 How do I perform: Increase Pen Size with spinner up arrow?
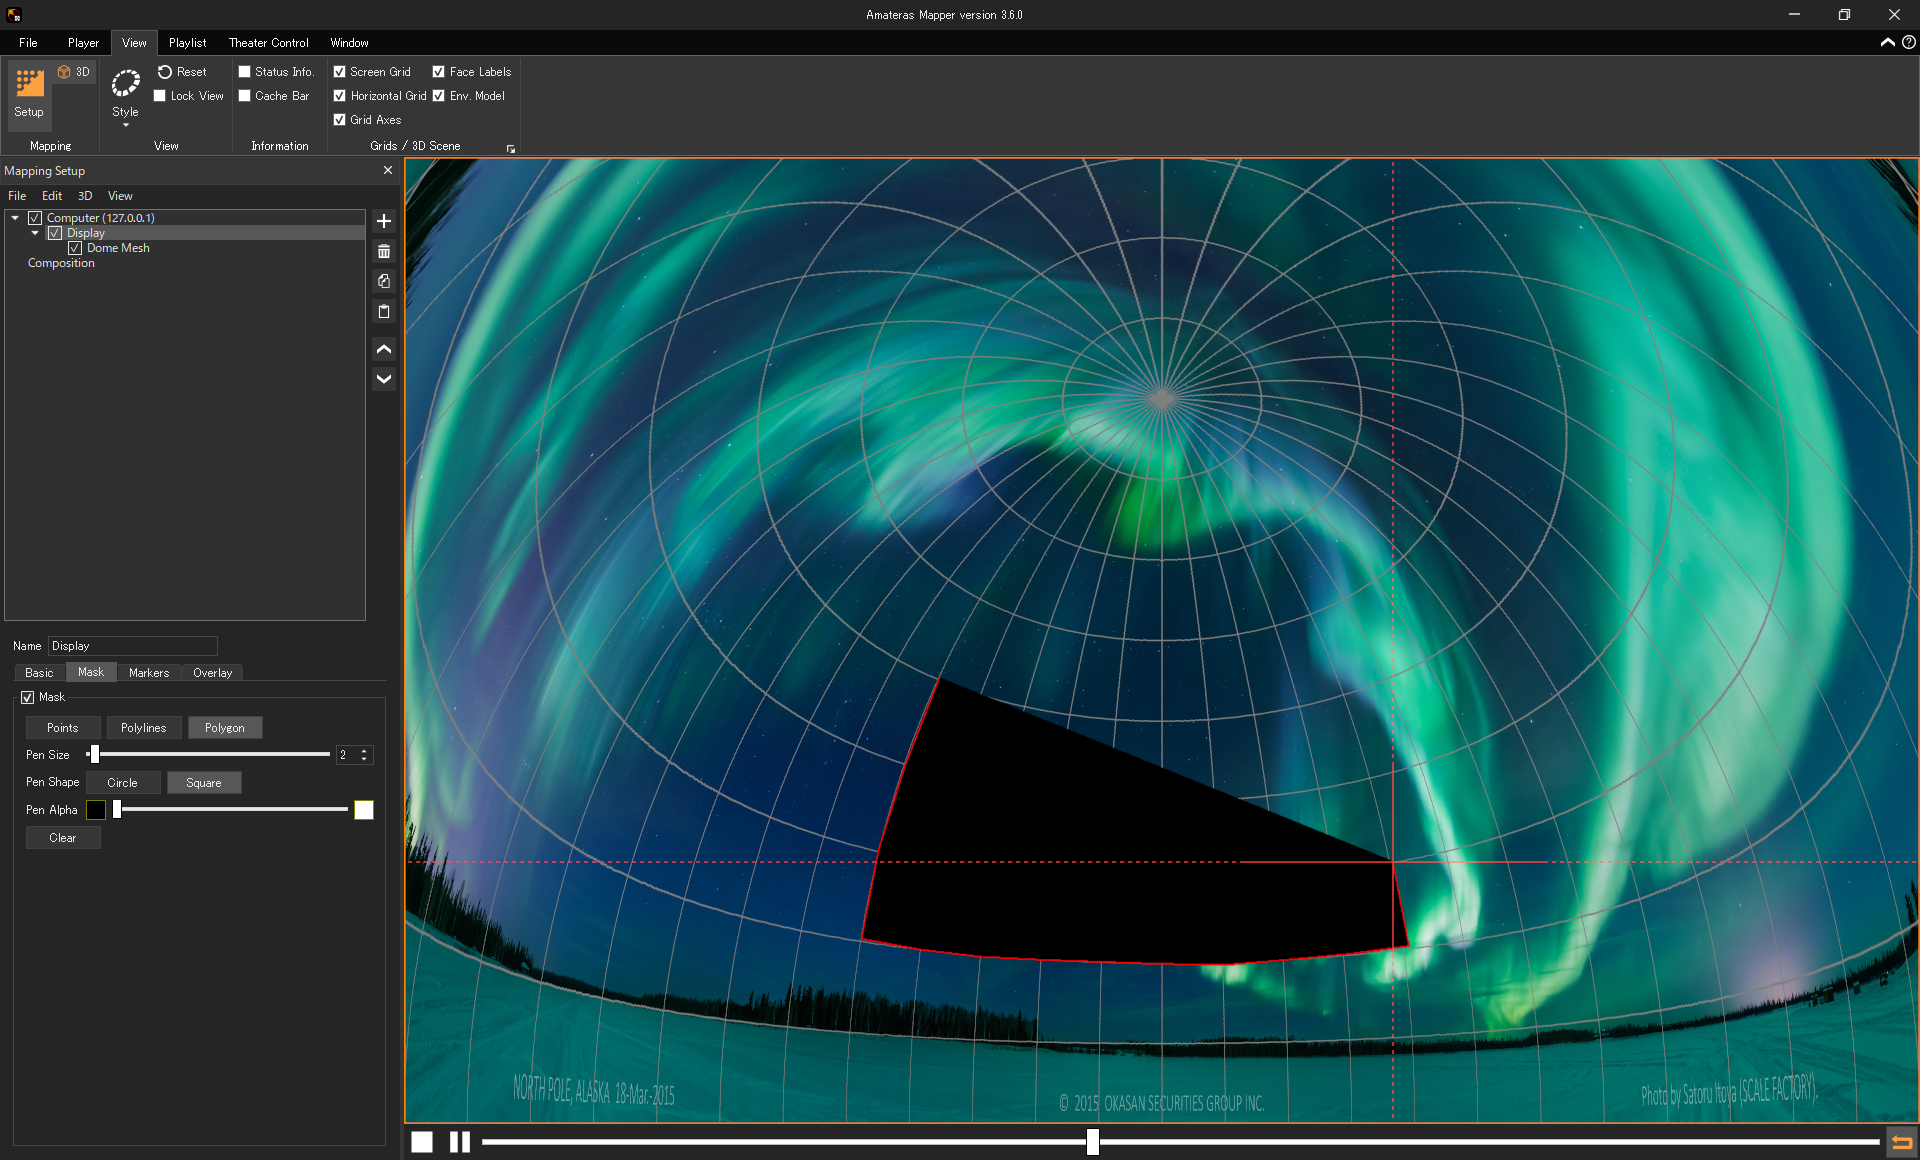pyautogui.click(x=364, y=751)
